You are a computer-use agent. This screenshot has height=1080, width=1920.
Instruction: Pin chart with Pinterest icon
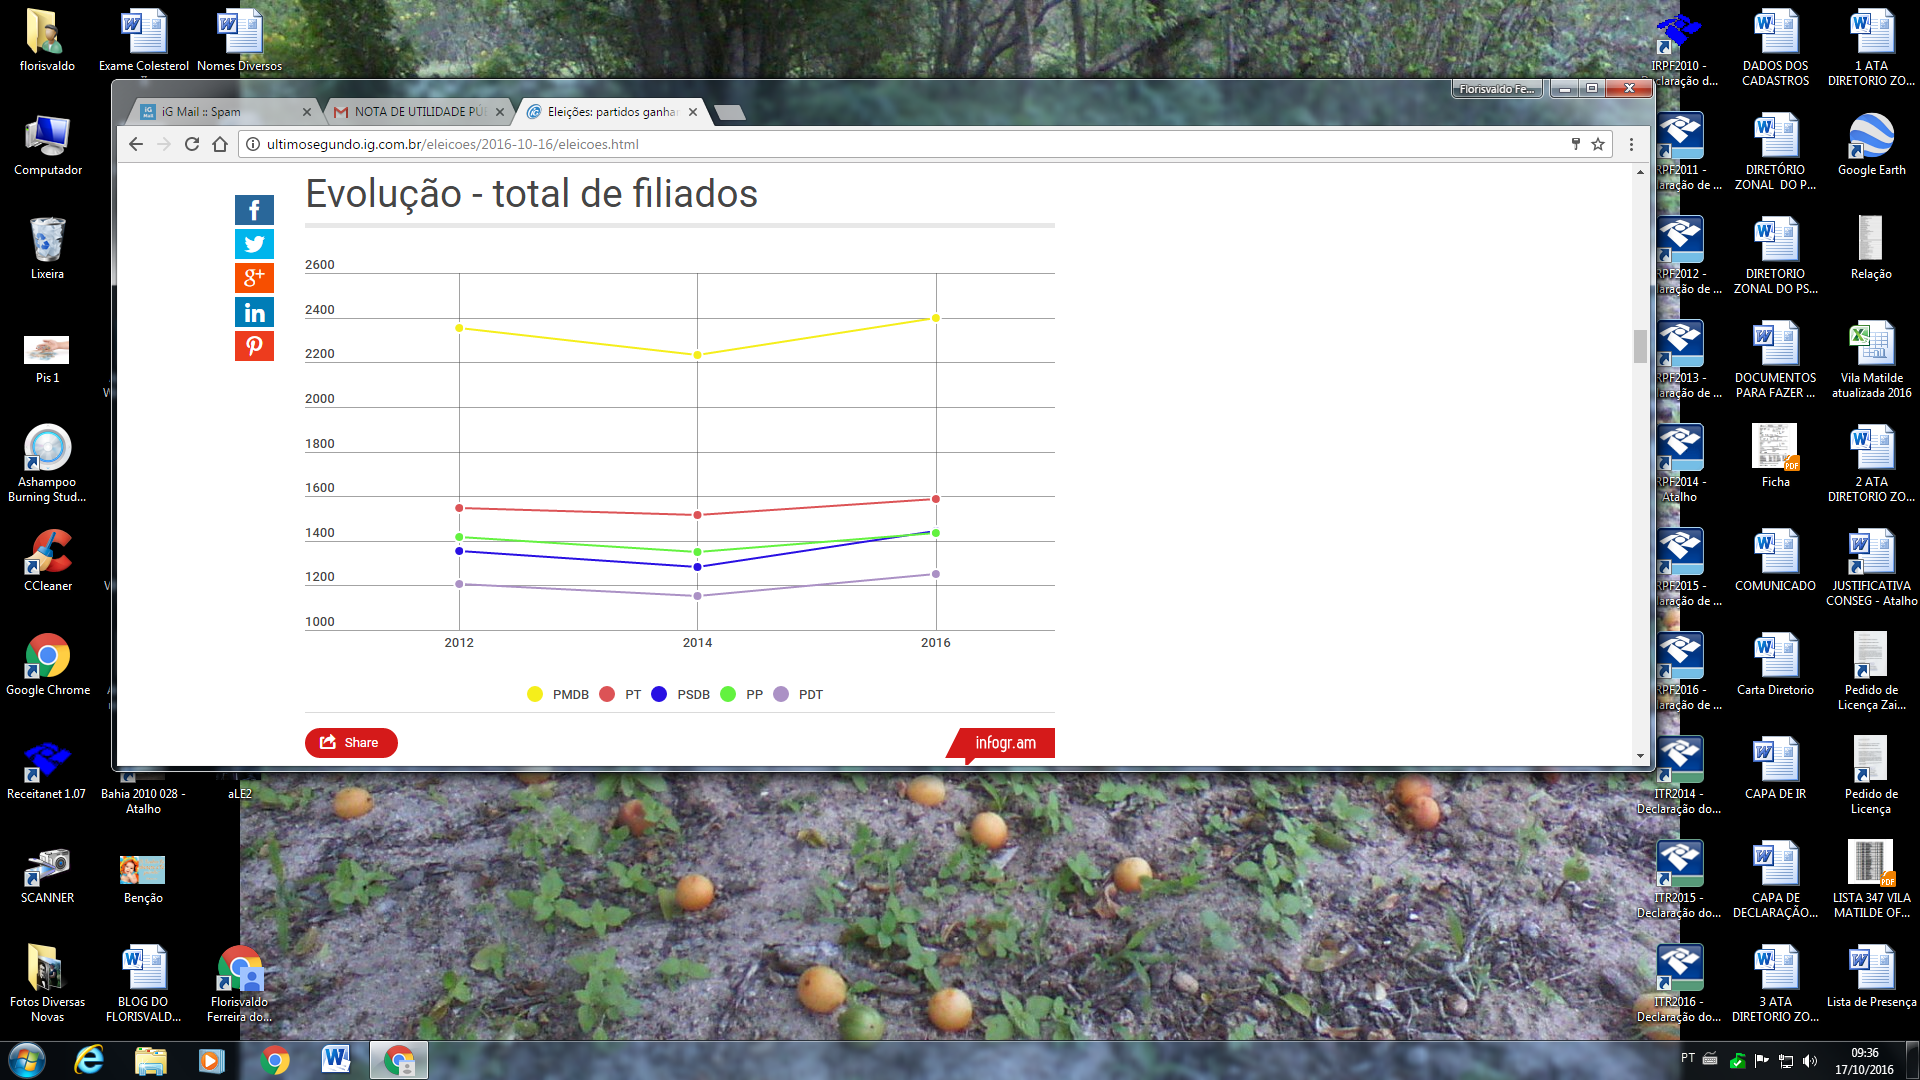254,346
